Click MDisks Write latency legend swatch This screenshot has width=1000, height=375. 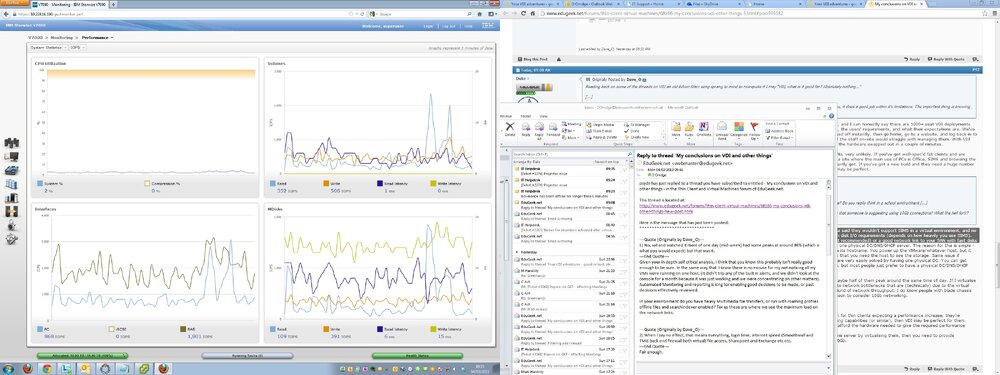433,330
